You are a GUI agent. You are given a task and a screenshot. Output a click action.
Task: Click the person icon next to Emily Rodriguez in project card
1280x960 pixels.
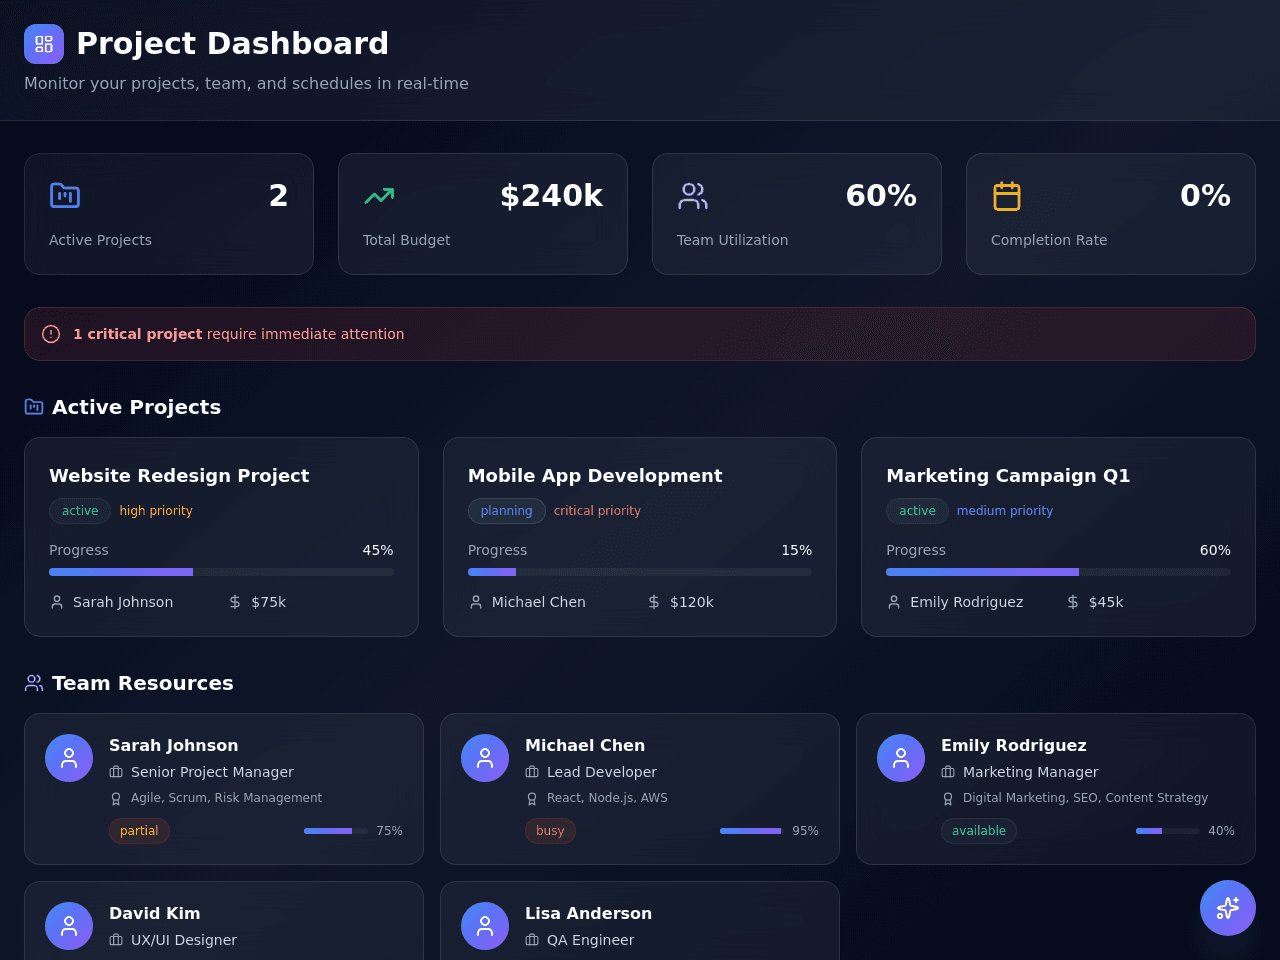tap(894, 602)
